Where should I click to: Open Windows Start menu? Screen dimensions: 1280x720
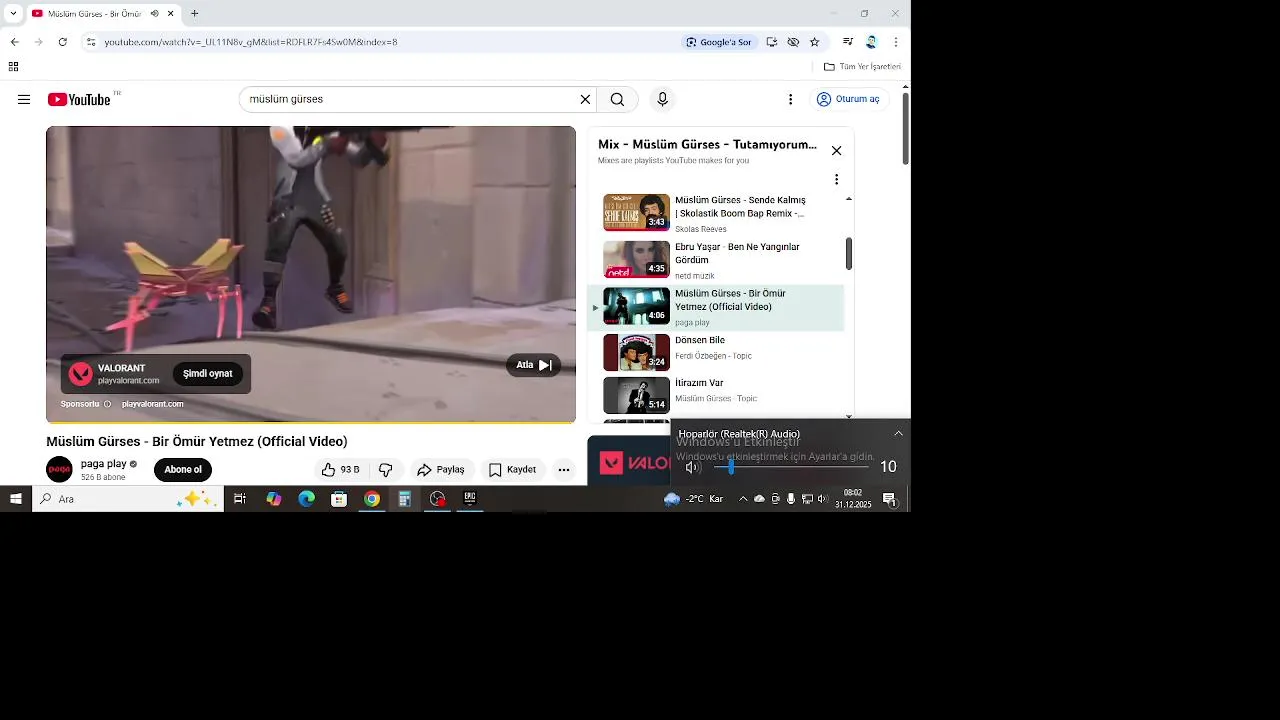coord(16,499)
